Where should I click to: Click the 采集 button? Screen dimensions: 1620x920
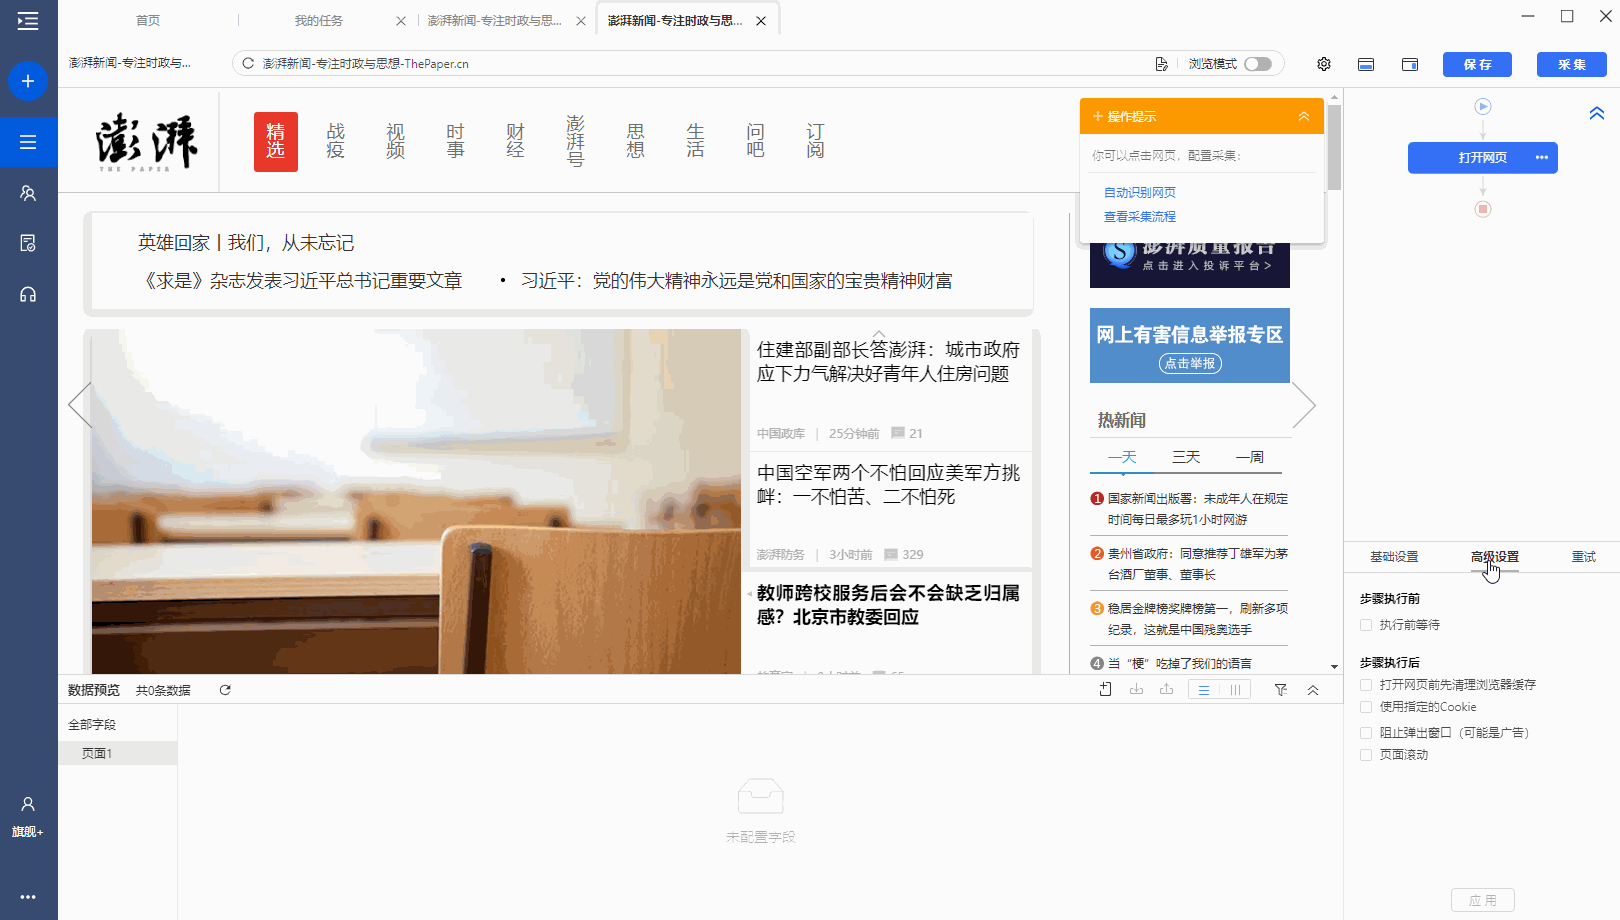tap(1572, 64)
